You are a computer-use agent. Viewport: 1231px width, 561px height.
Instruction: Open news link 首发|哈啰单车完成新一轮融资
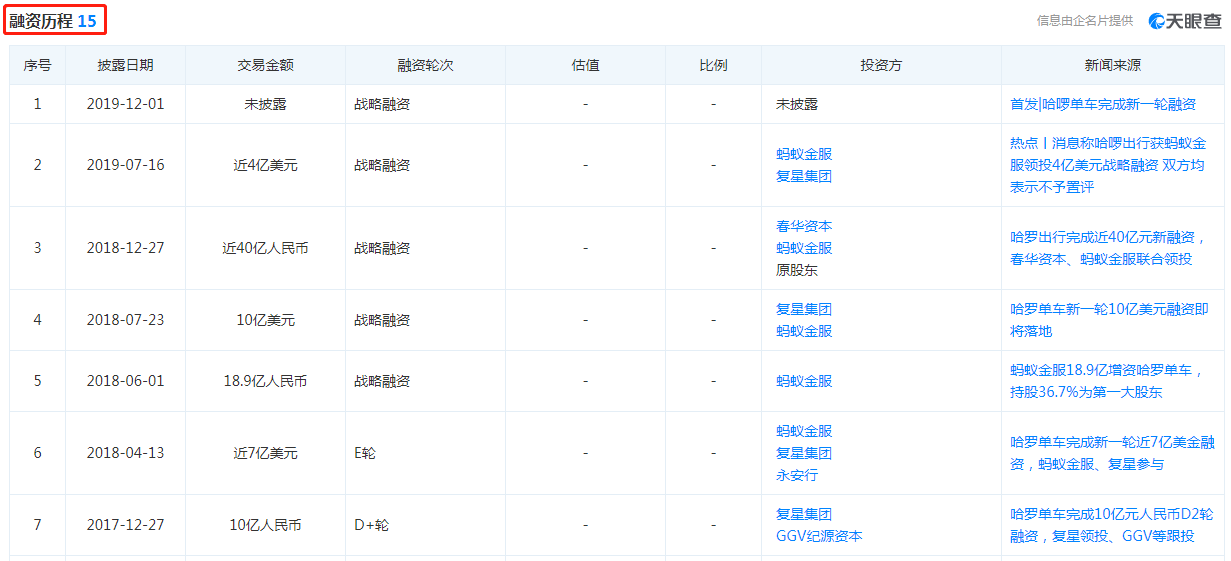point(1103,104)
